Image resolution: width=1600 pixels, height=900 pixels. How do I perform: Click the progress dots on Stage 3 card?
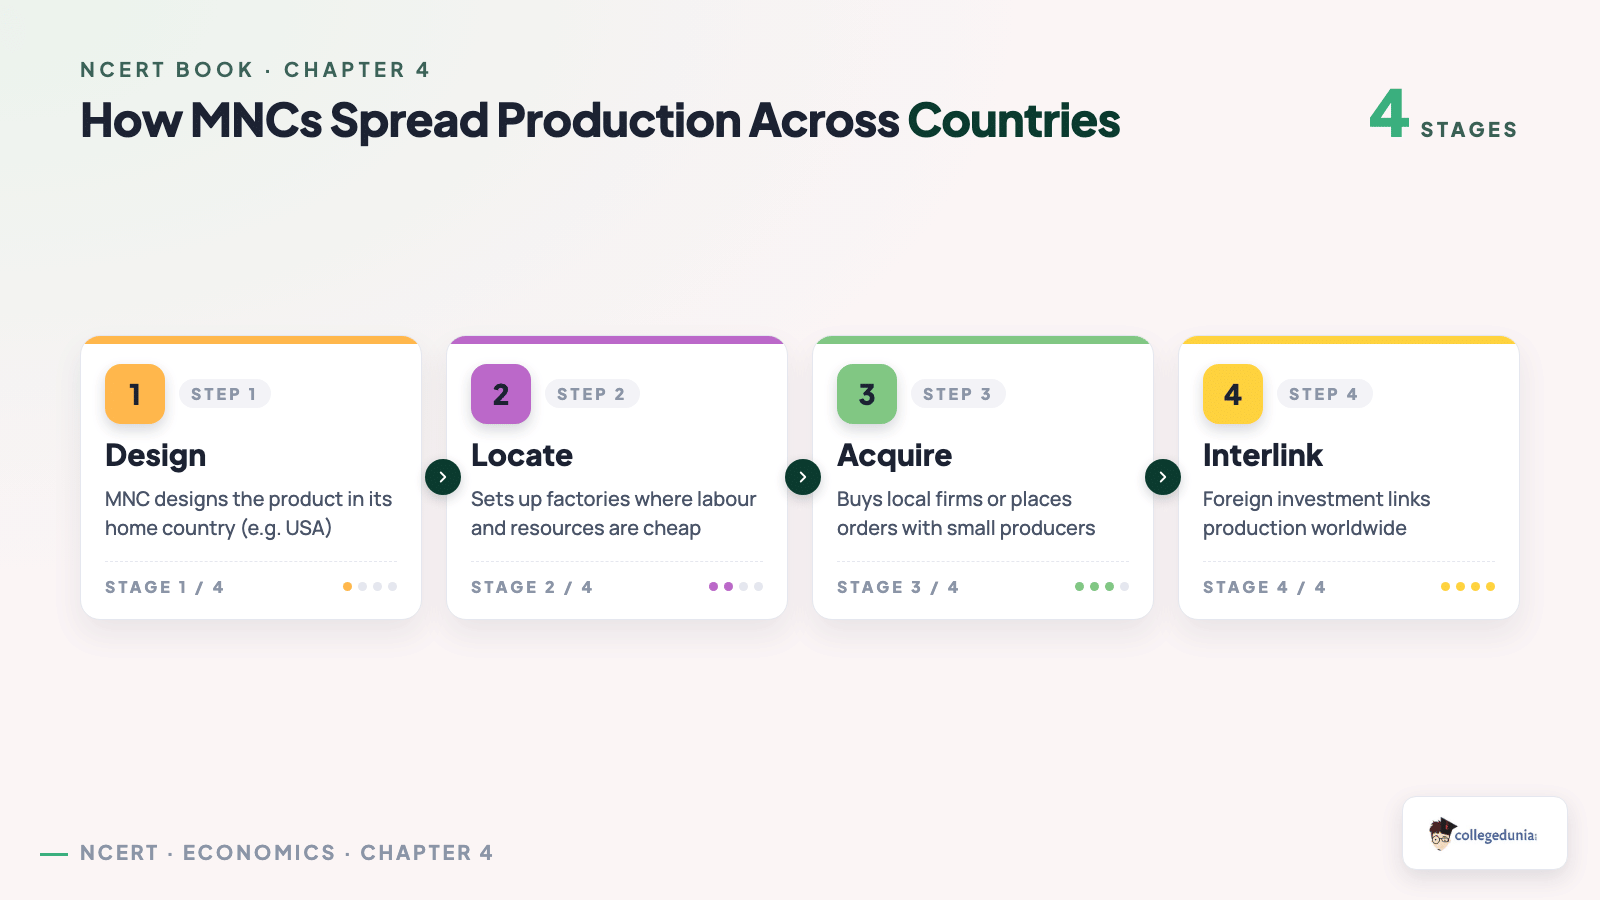click(x=1102, y=587)
